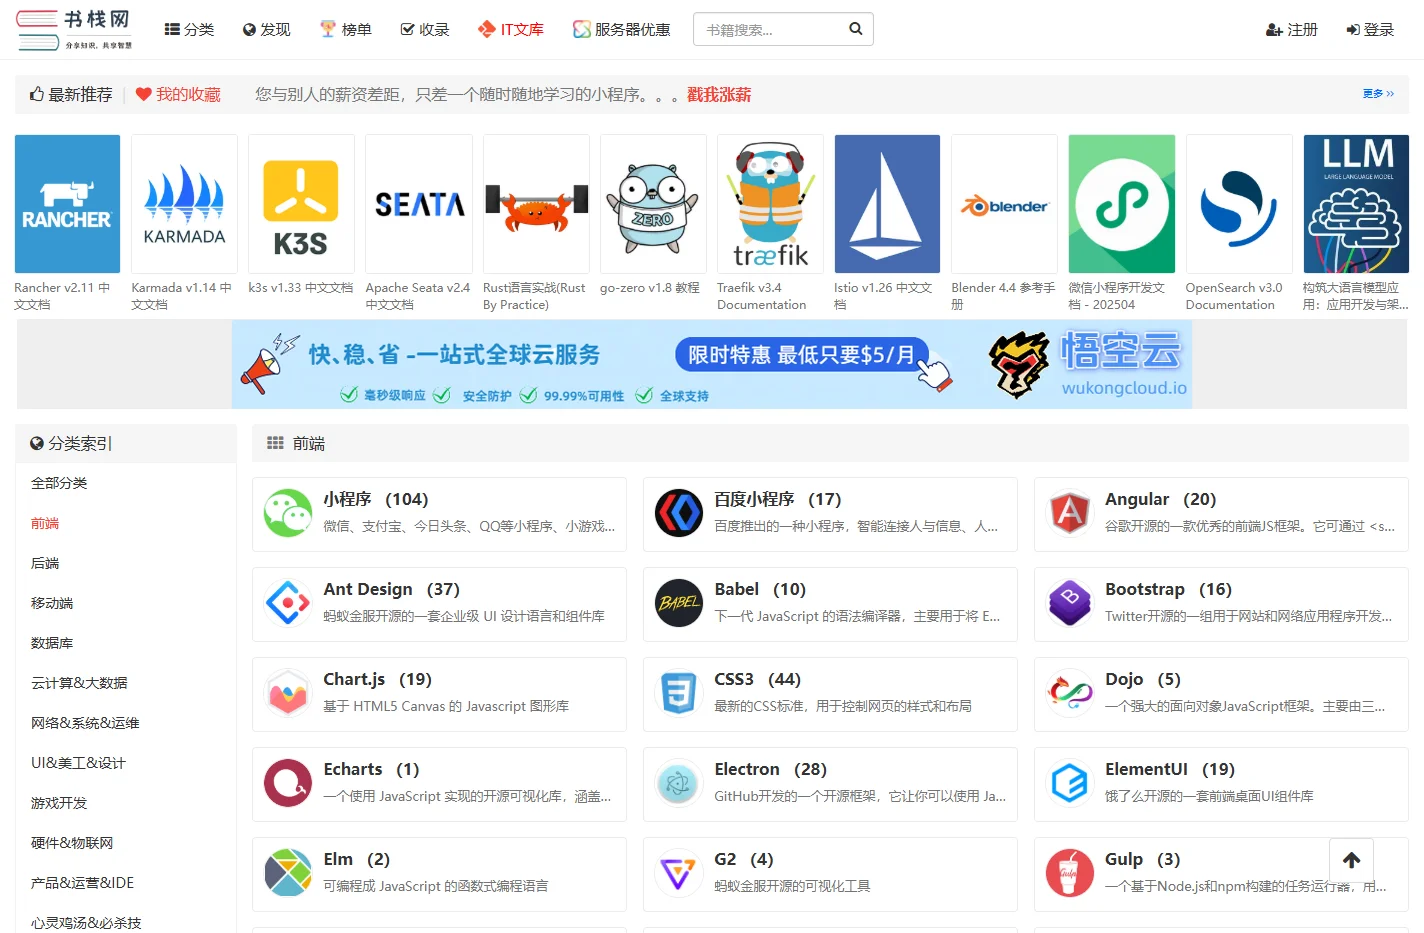Open the 榜单 menu item
Image resolution: width=1424 pixels, height=933 pixels.
346,30
